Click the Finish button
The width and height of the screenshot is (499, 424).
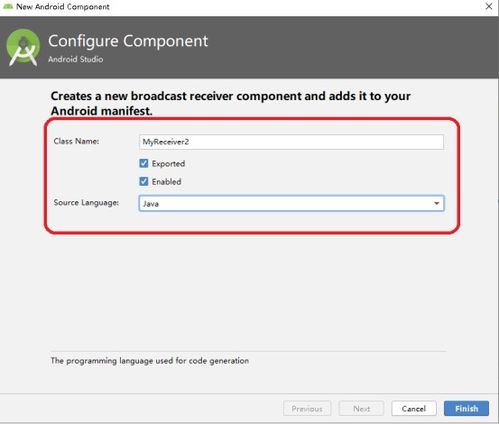(466, 408)
